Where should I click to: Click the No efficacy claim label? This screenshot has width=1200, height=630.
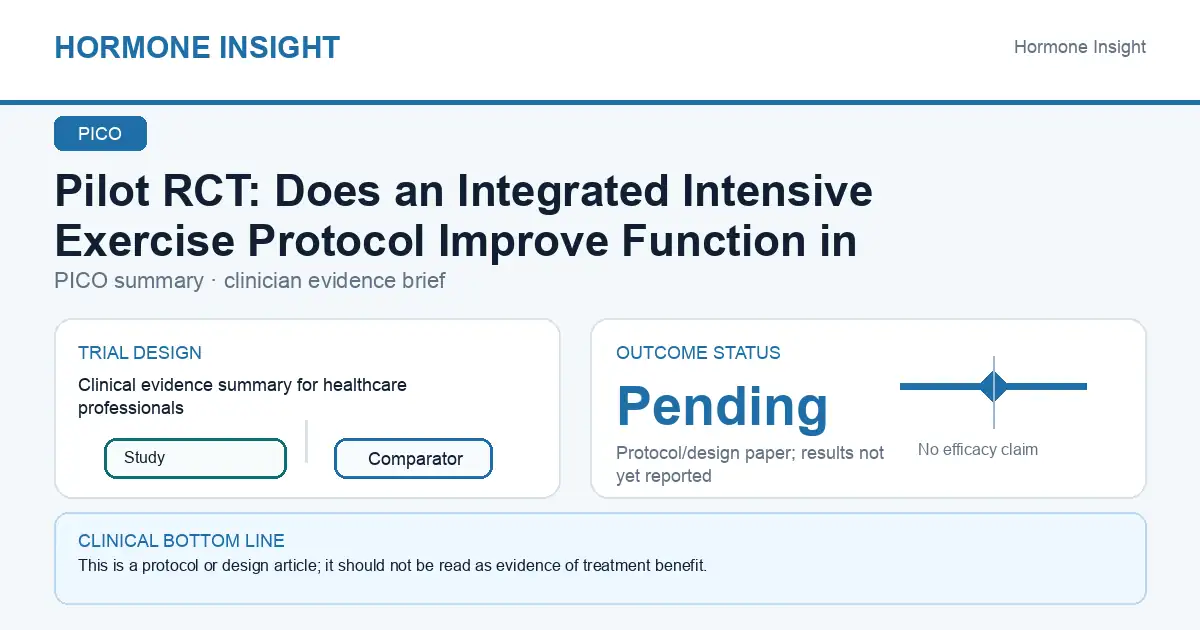[978, 450]
